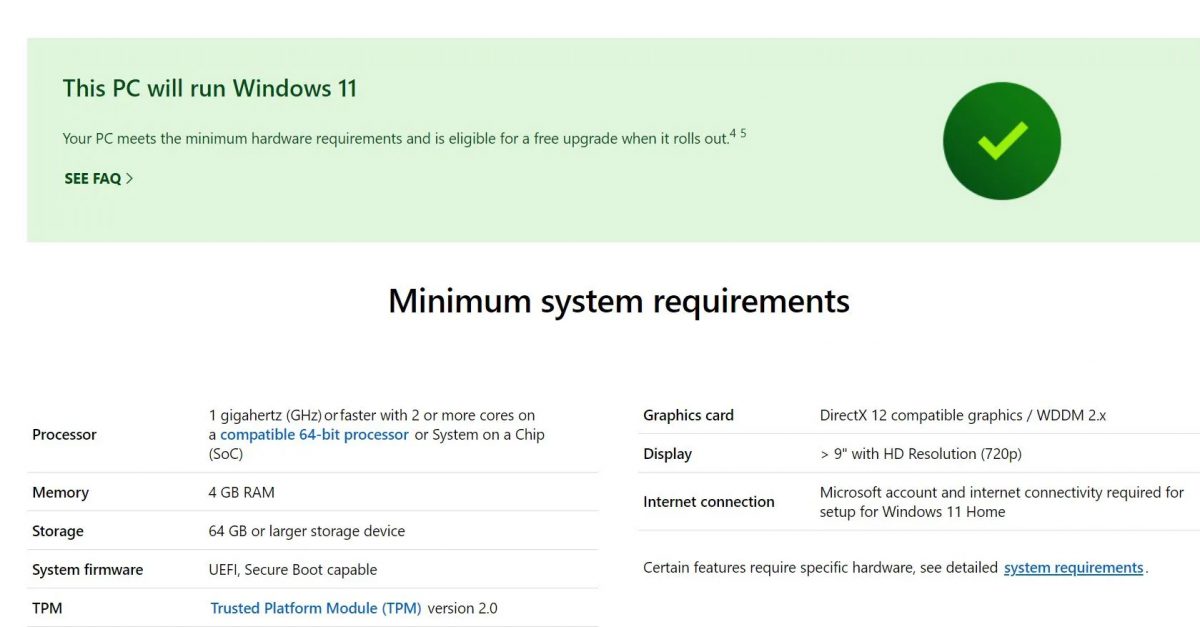
Task: Open the SEE FAQ link
Action: click(92, 179)
